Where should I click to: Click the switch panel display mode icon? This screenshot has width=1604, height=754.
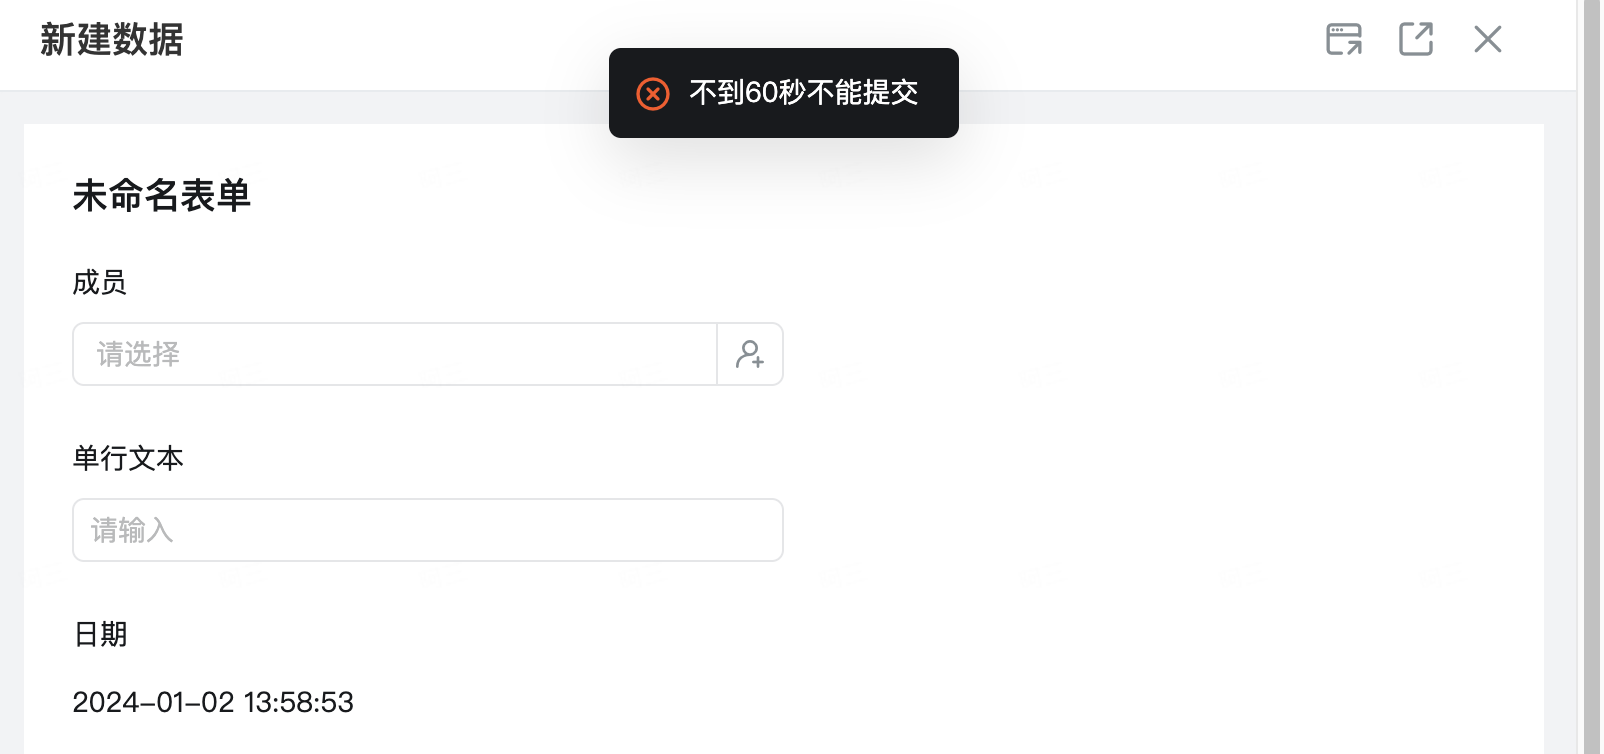1344,39
